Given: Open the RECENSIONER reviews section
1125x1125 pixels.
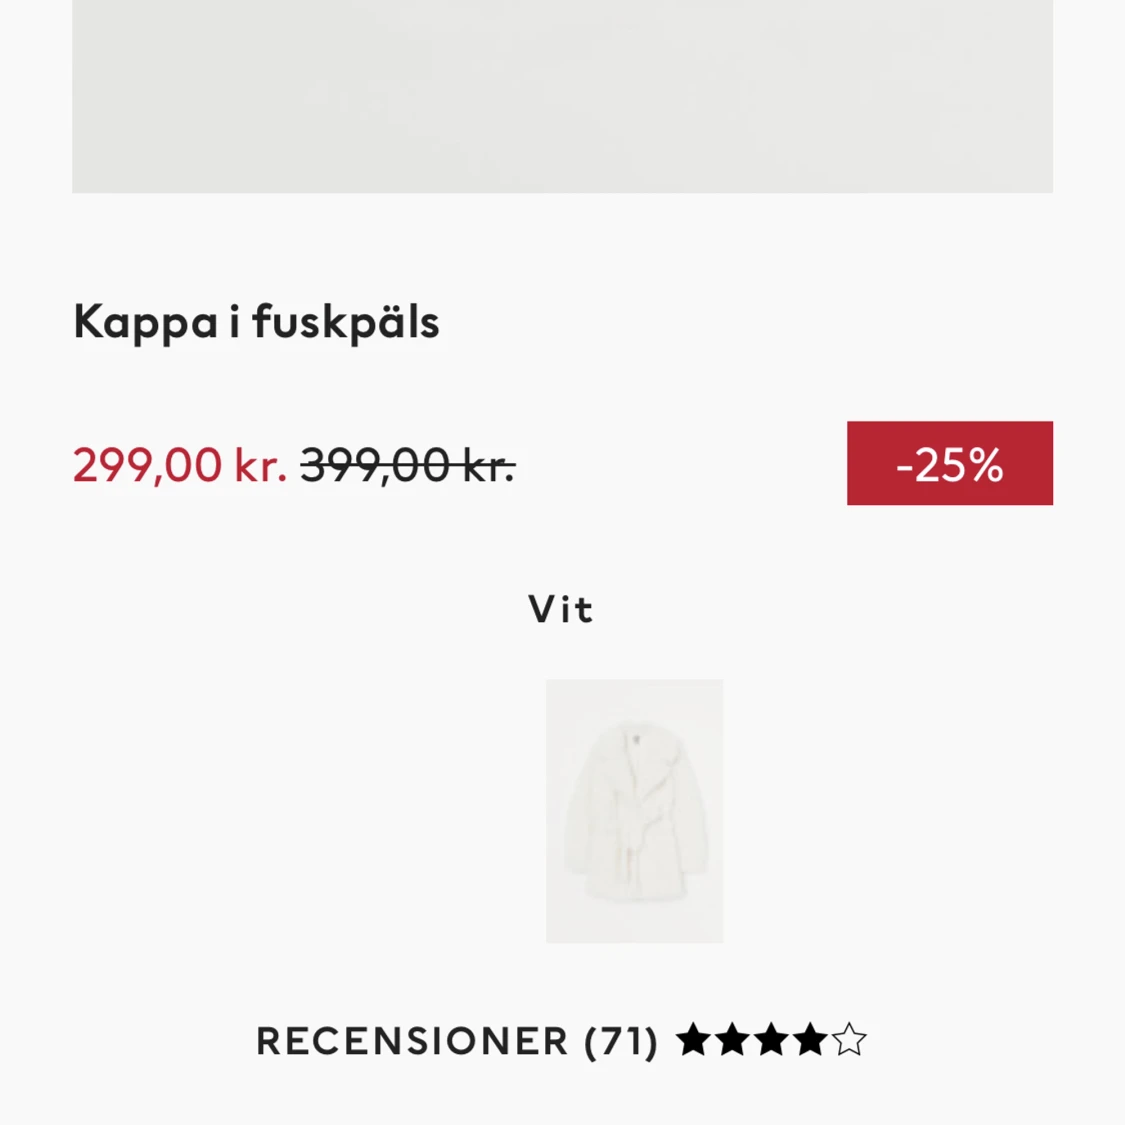Looking at the screenshot, I should (562, 1040).
